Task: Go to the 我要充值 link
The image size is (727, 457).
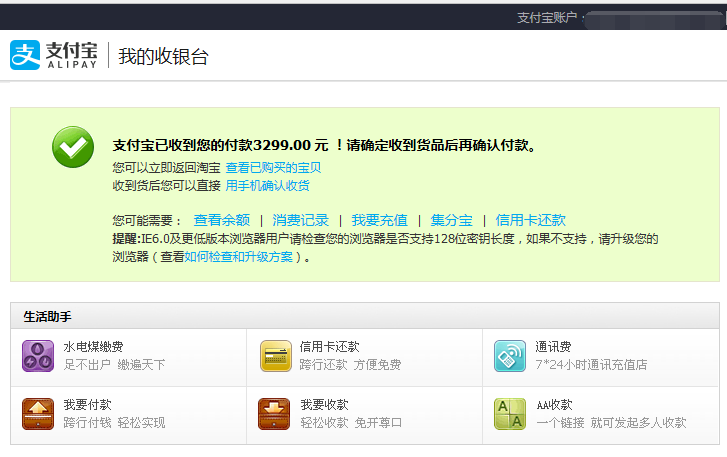Action: coord(379,220)
